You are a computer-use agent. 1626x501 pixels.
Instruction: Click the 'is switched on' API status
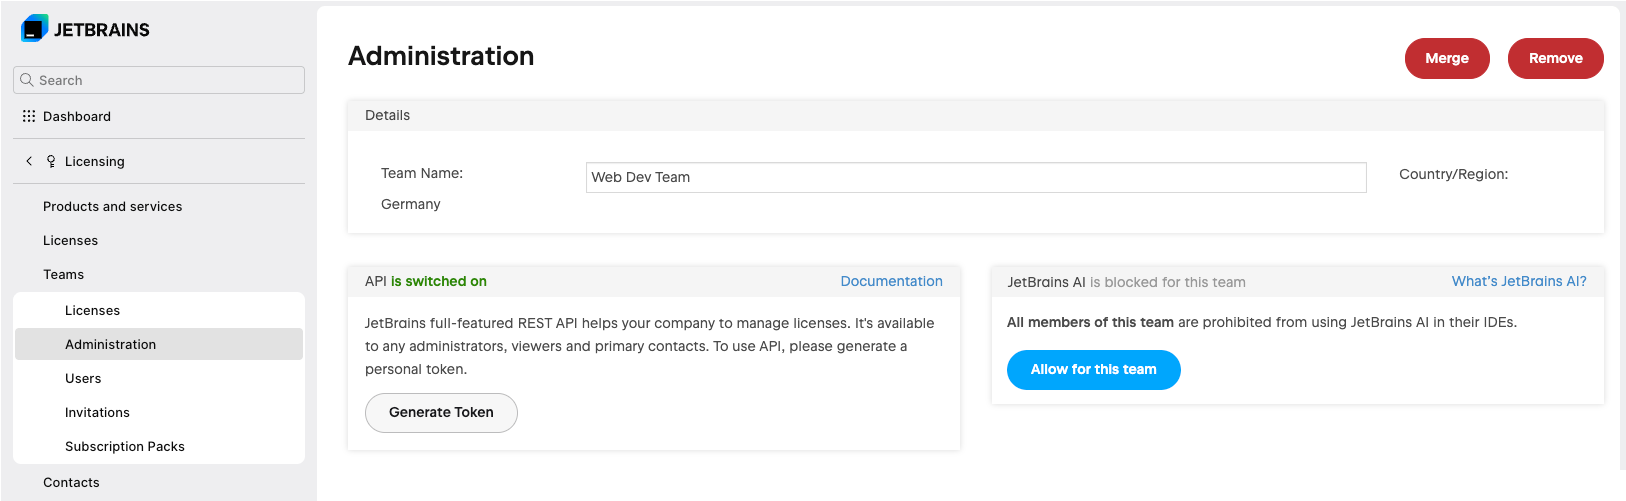tap(438, 281)
